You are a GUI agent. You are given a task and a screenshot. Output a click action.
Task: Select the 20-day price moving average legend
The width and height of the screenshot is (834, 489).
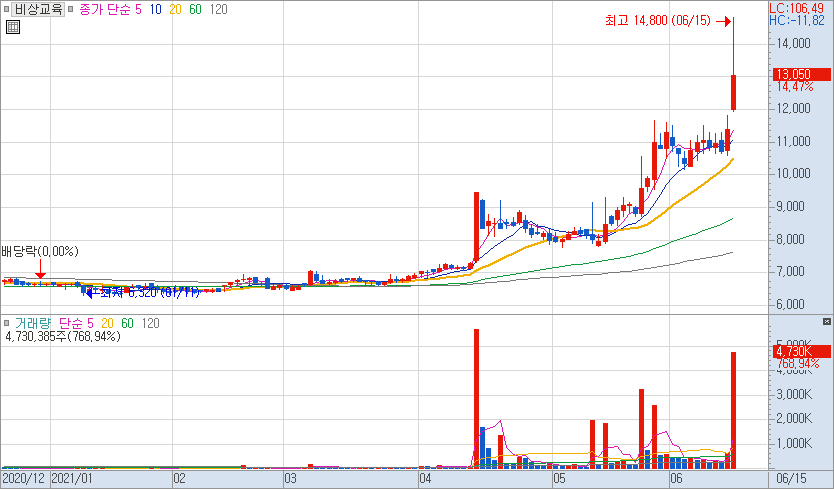176,10
